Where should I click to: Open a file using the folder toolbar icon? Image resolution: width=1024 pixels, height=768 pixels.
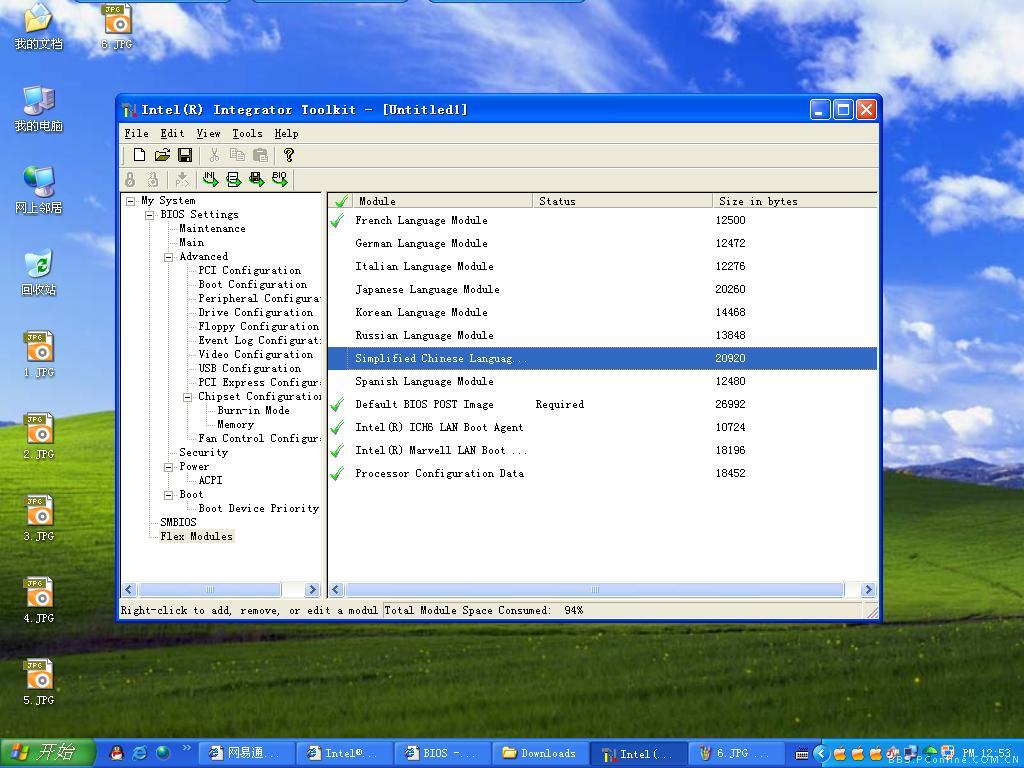(162, 155)
